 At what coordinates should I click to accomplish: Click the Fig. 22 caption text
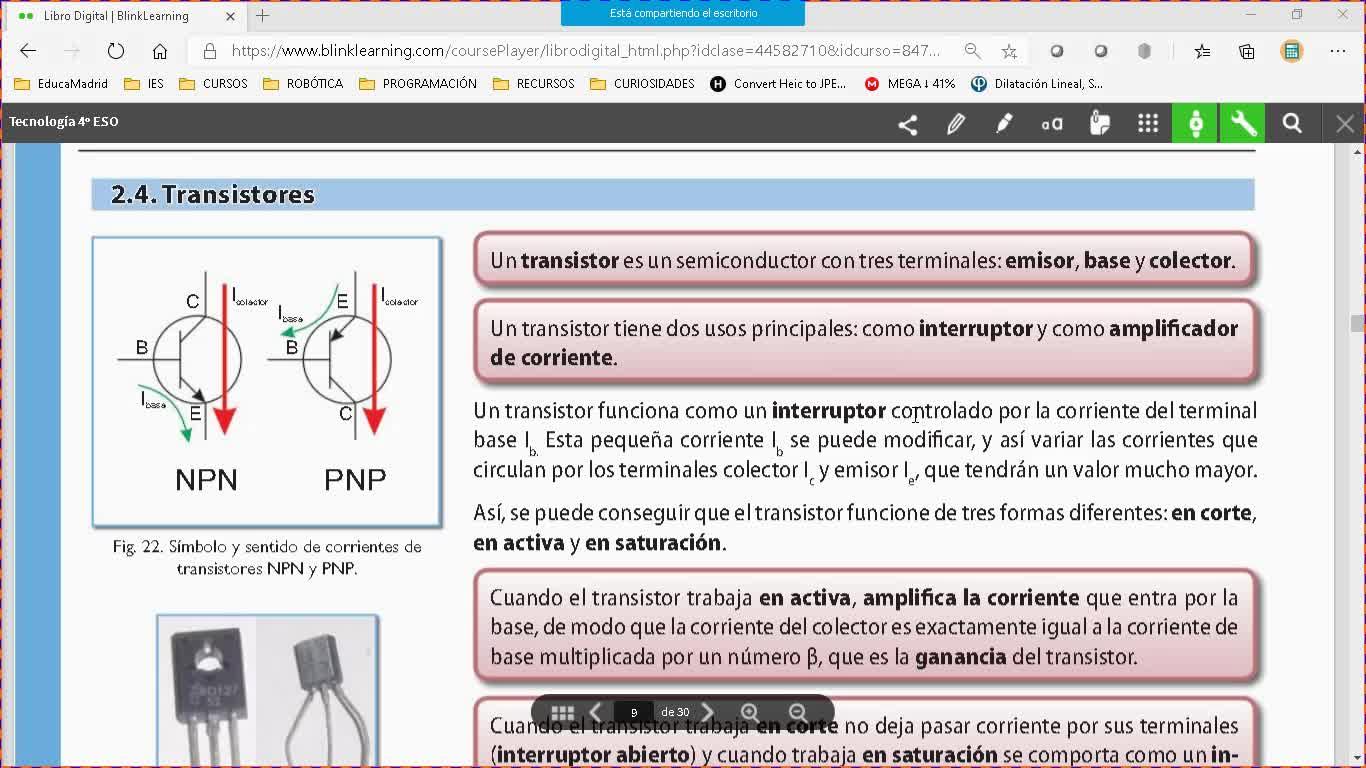click(267, 558)
